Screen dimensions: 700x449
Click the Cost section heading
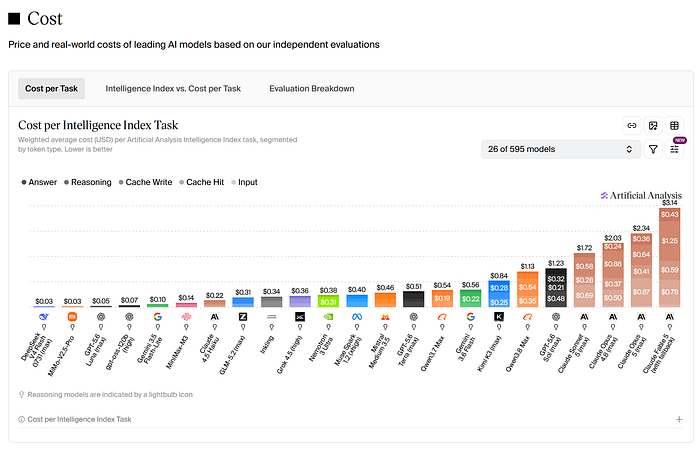click(x=45, y=18)
